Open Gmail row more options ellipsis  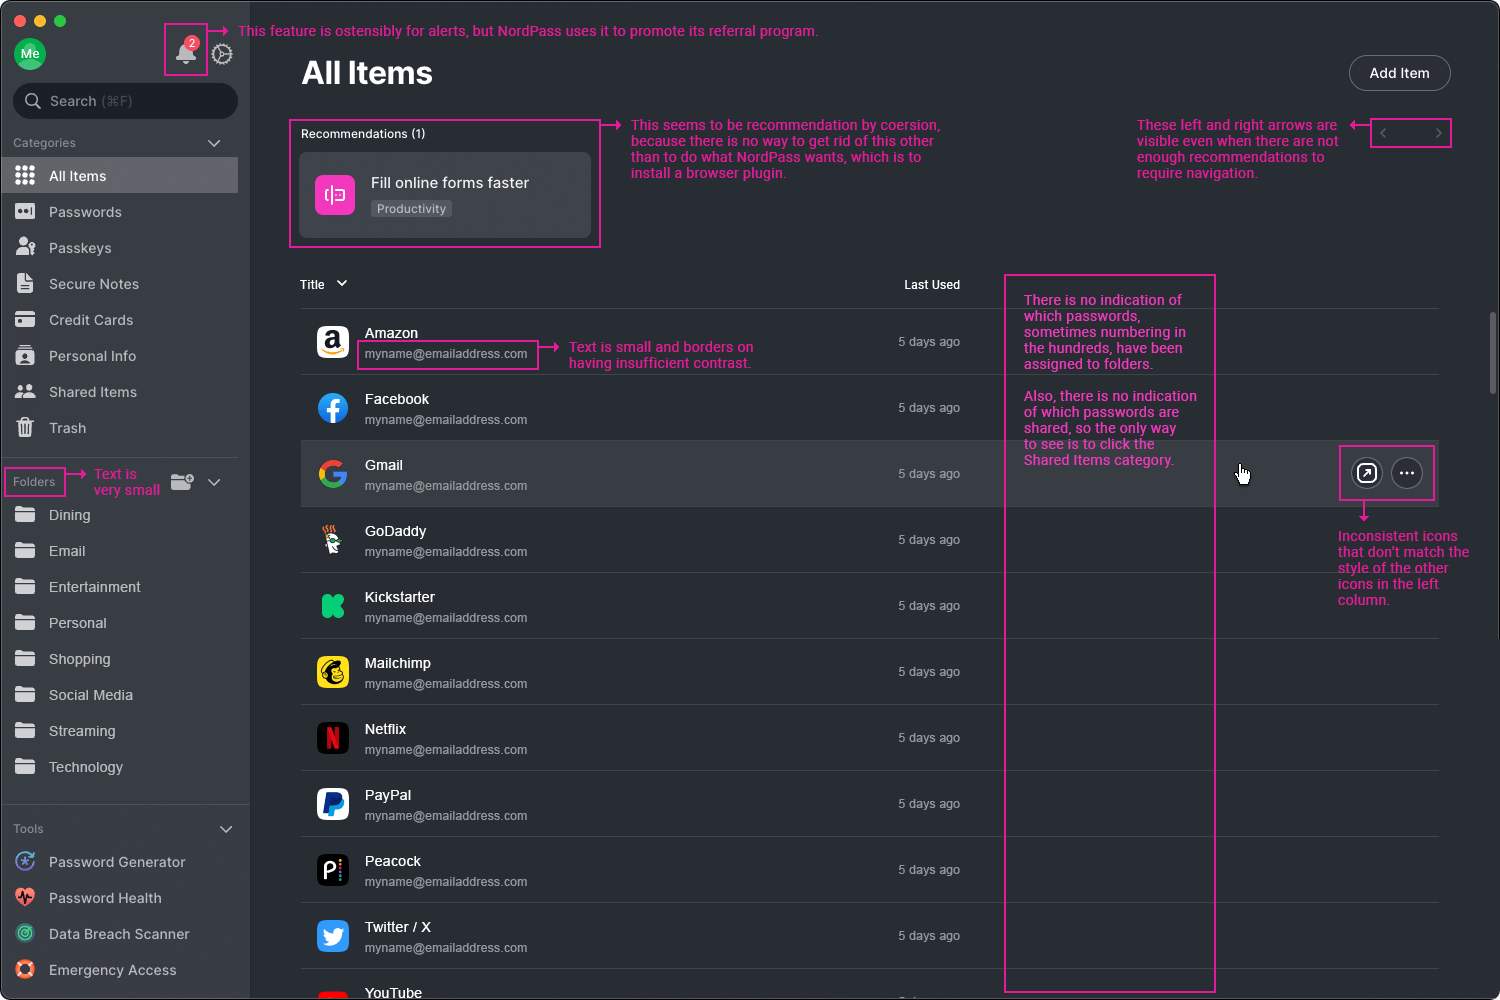pyautogui.click(x=1407, y=473)
